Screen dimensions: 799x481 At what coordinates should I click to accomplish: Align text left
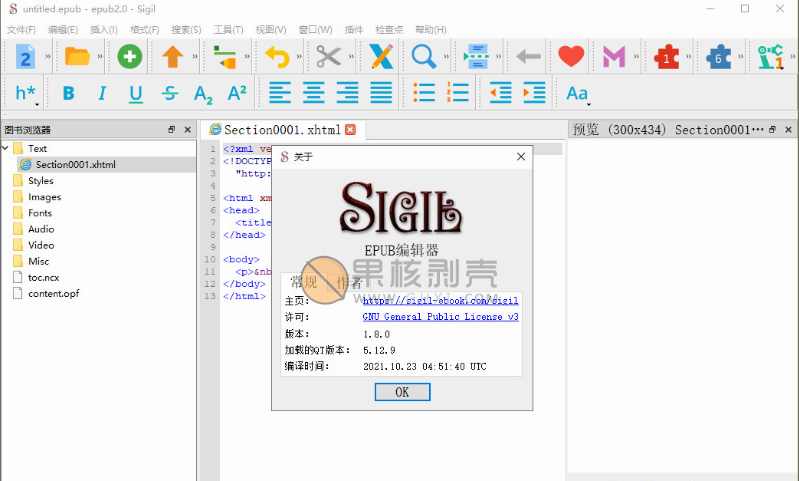point(280,93)
